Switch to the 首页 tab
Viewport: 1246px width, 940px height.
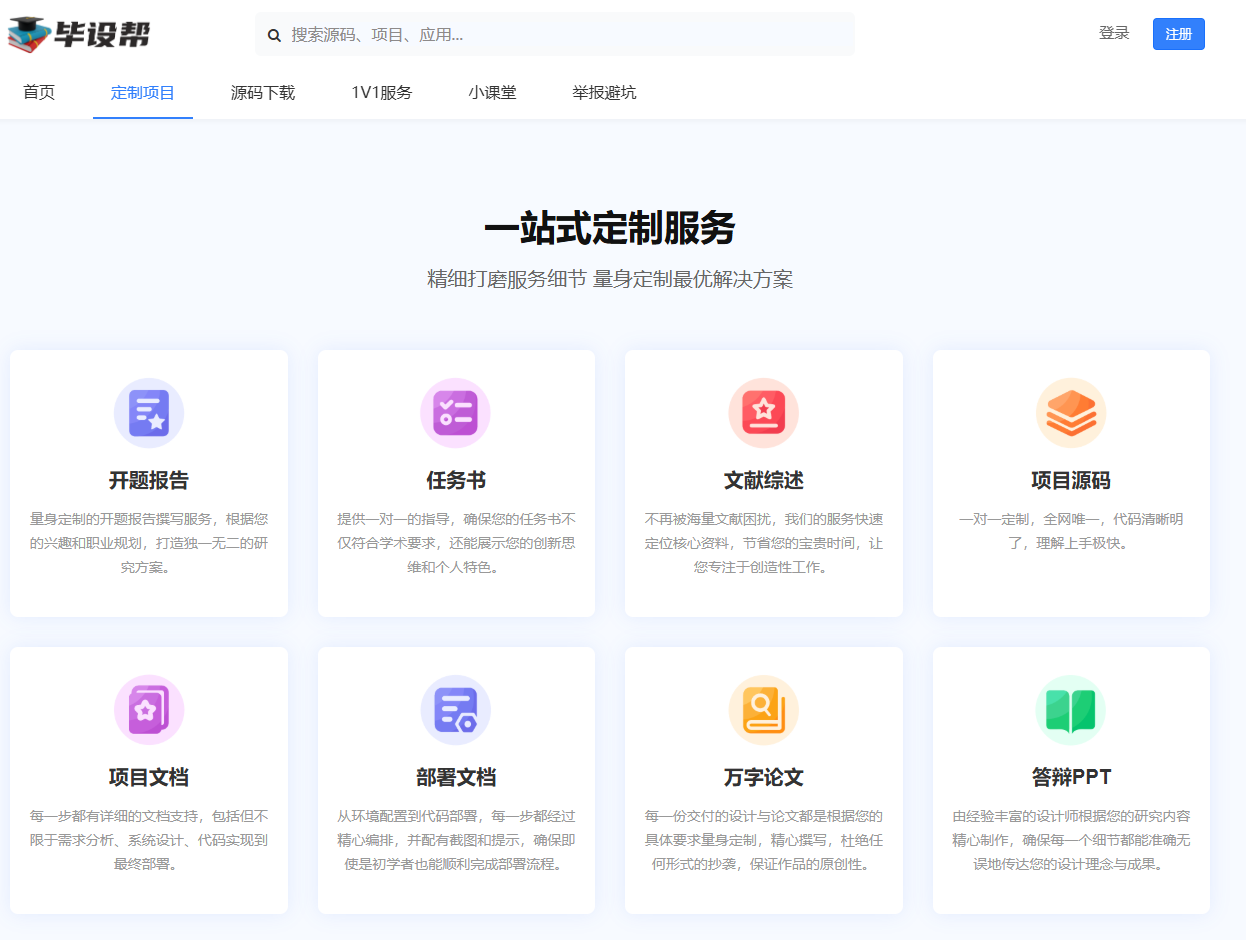point(38,93)
